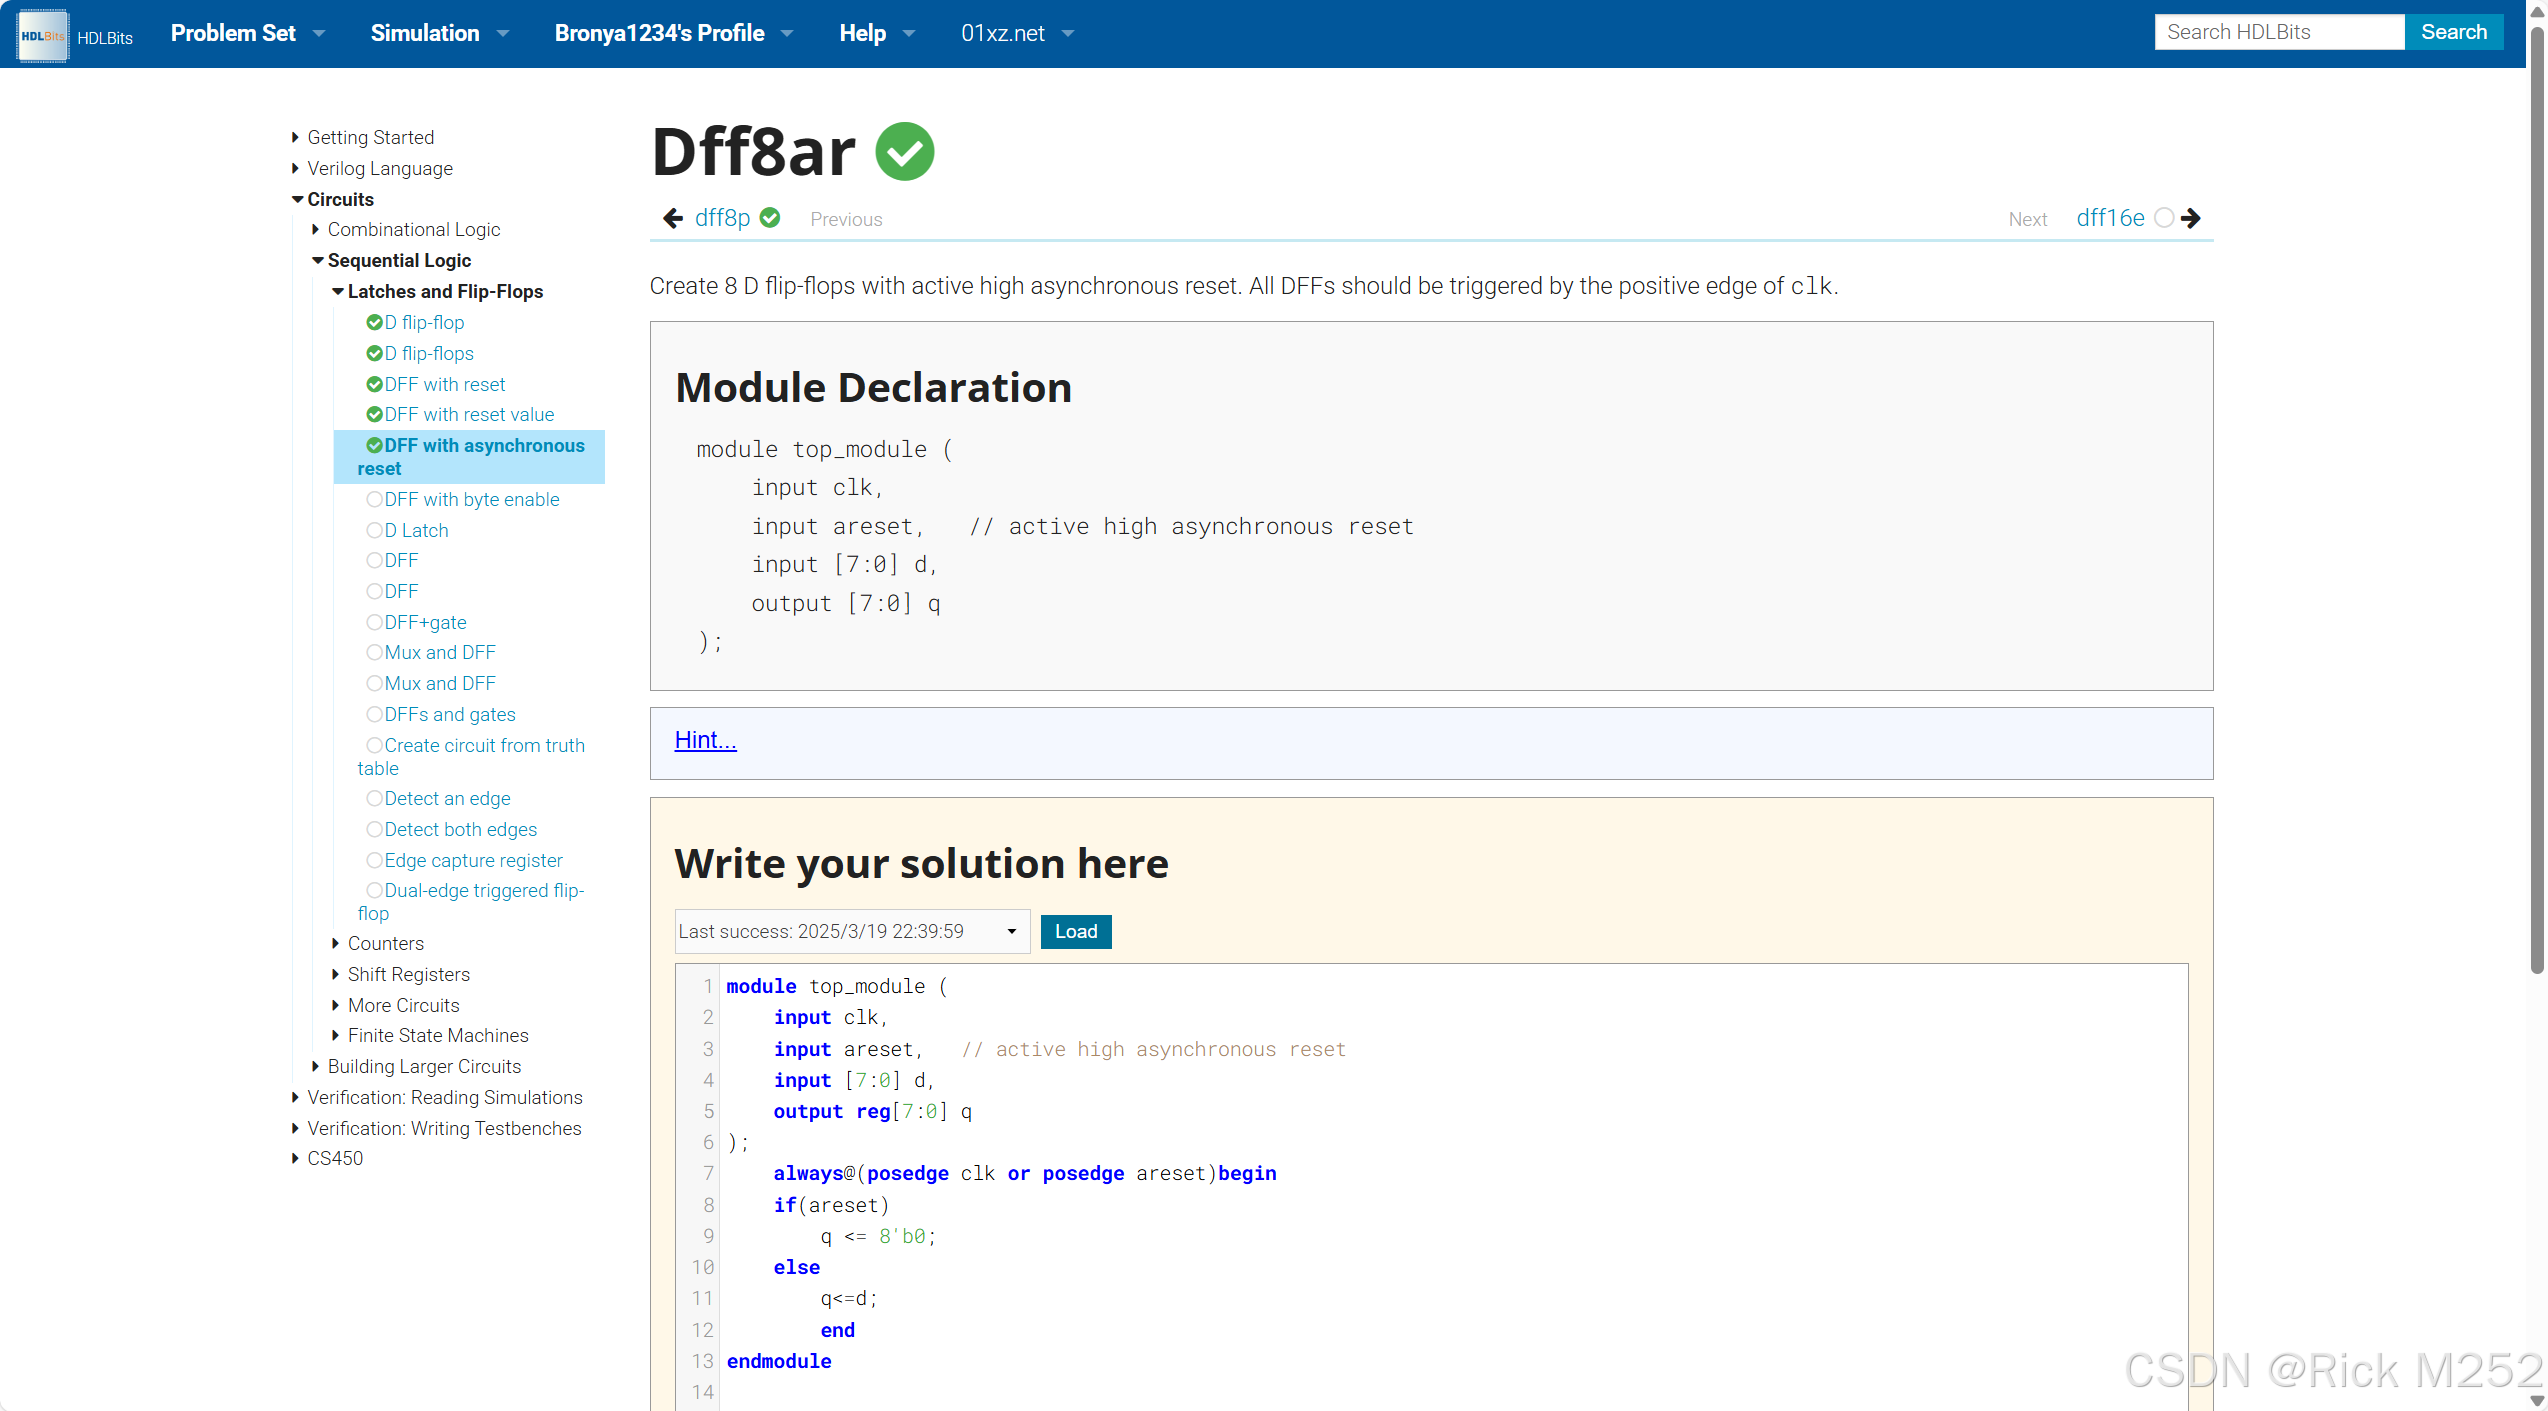Open the Hint... link
This screenshot has width=2548, height=1411.
[705, 740]
